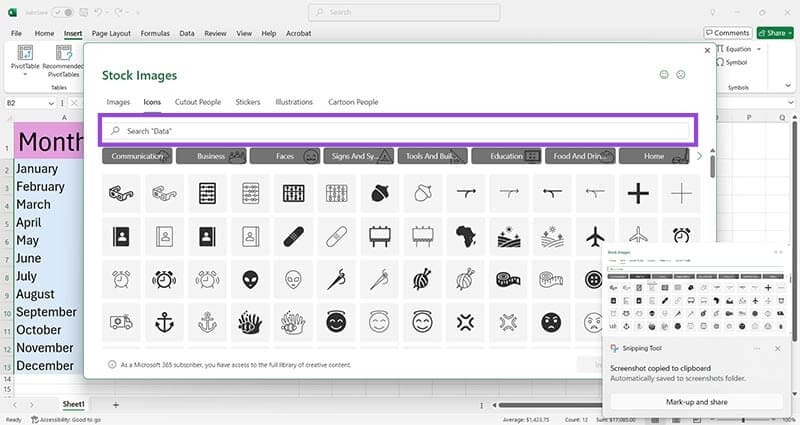Filter icons by Education category

pyautogui.click(x=507, y=156)
